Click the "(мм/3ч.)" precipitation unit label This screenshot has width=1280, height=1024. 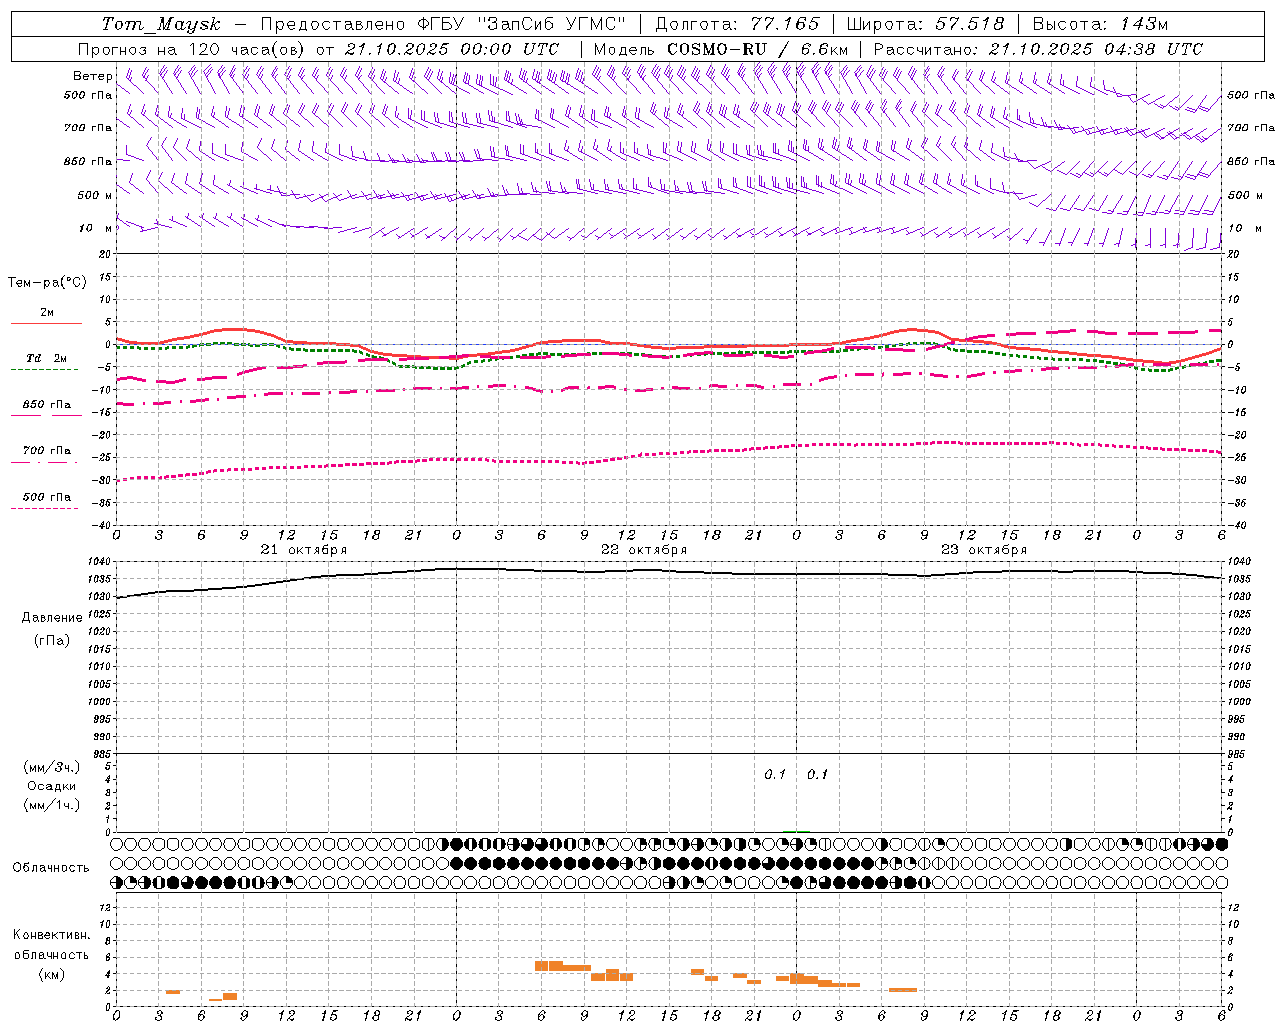click(x=52, y=767)
